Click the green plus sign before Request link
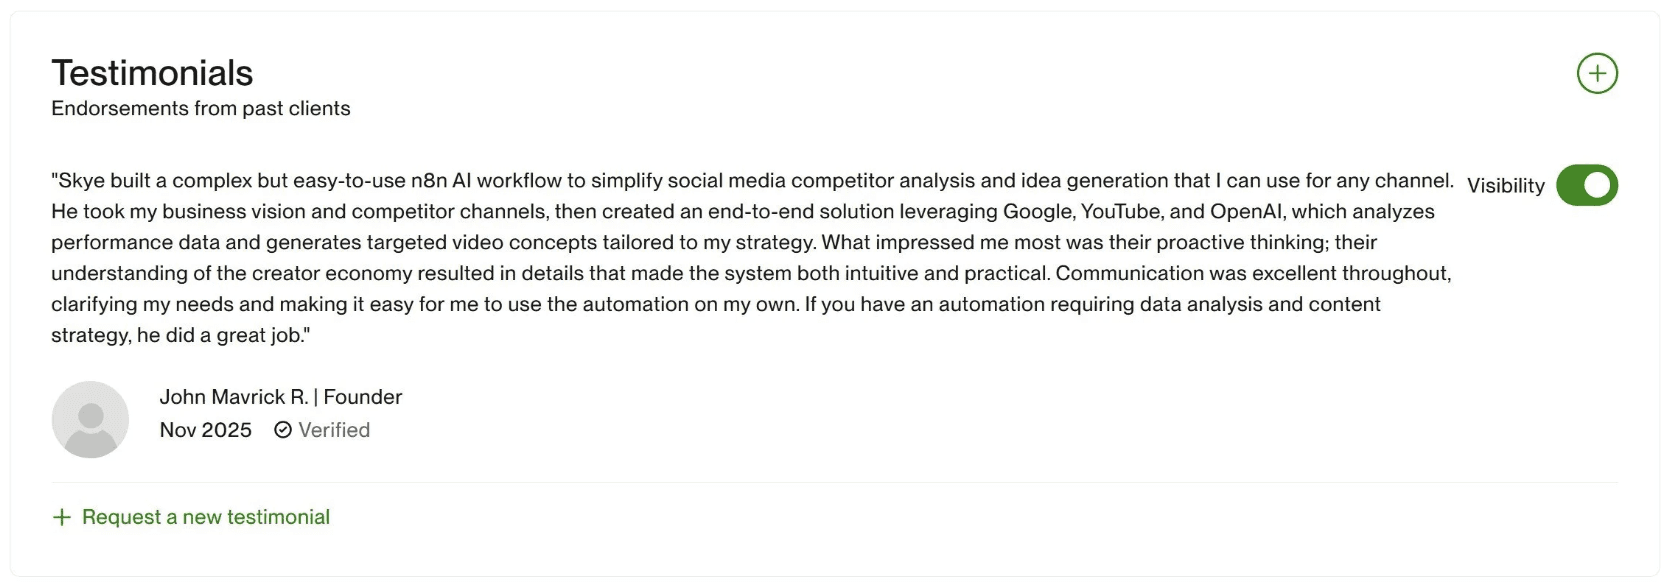This screenshot has height=582, width=1669. 61,516
